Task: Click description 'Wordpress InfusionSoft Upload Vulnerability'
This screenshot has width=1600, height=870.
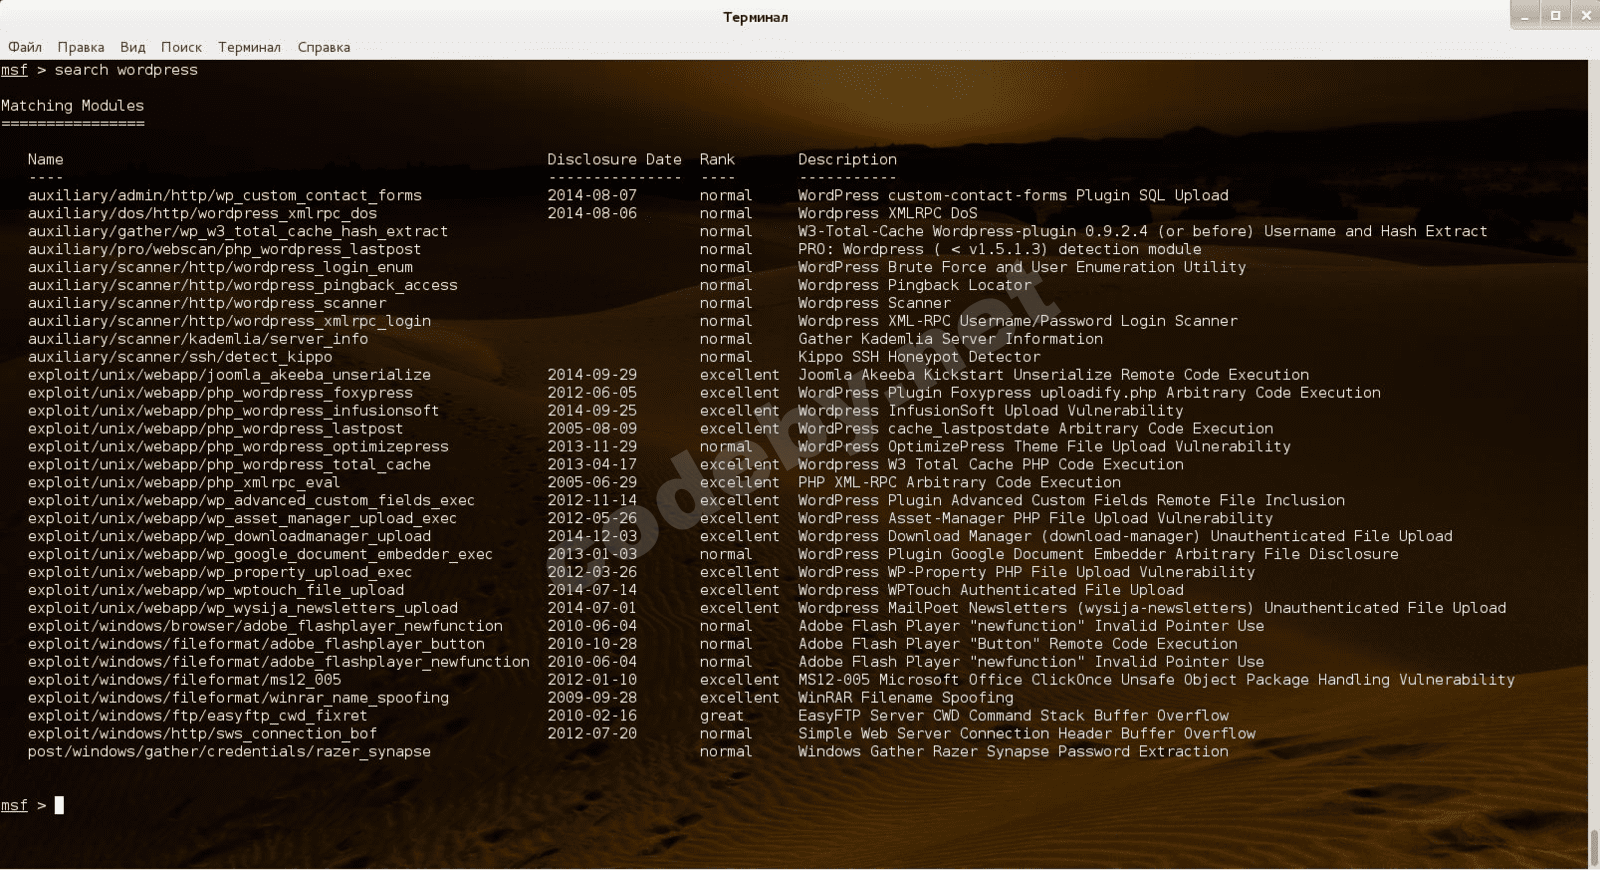Action: 991,412
